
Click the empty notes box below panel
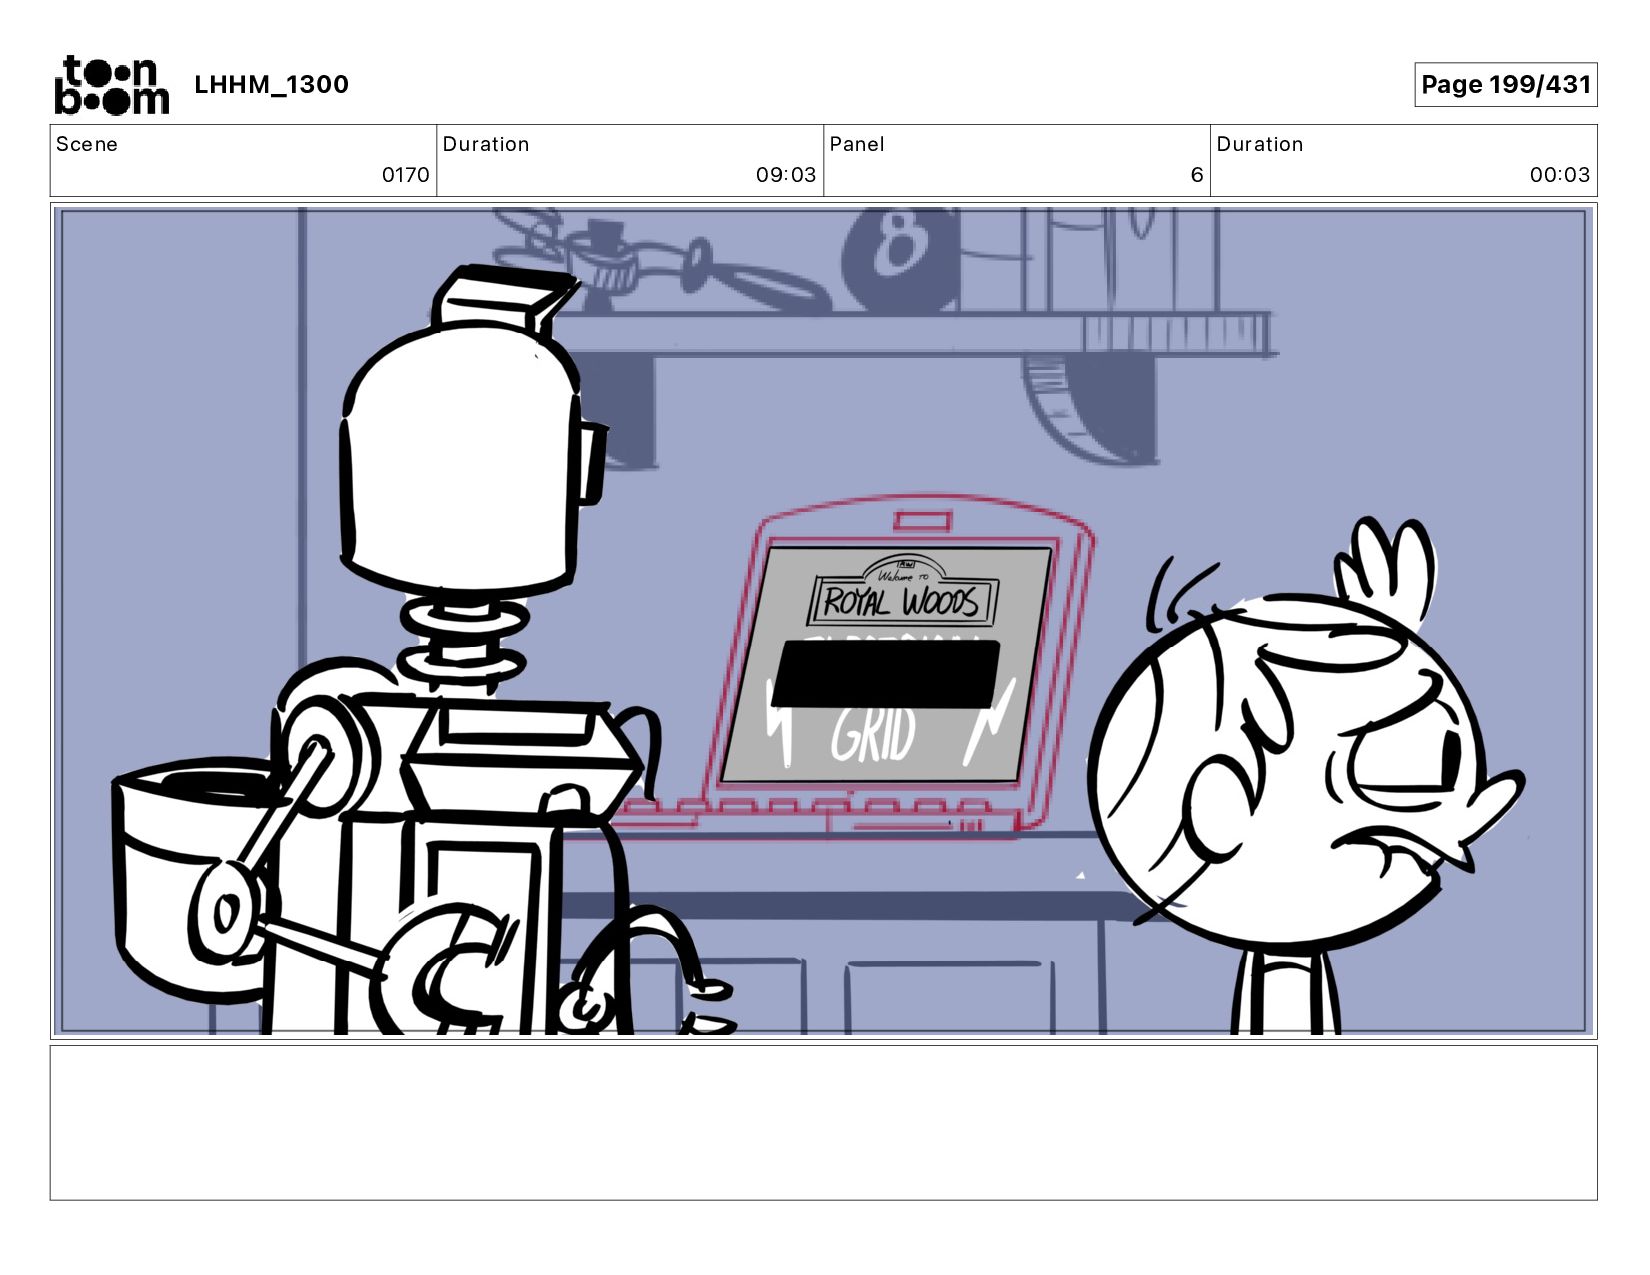824,1122
